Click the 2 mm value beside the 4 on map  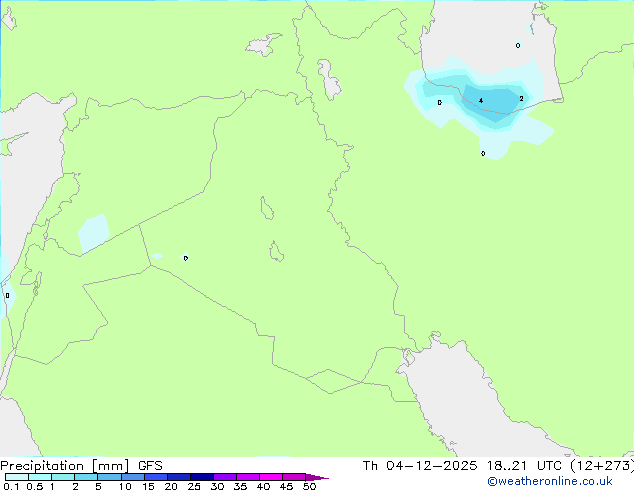[x=521, y=98]
